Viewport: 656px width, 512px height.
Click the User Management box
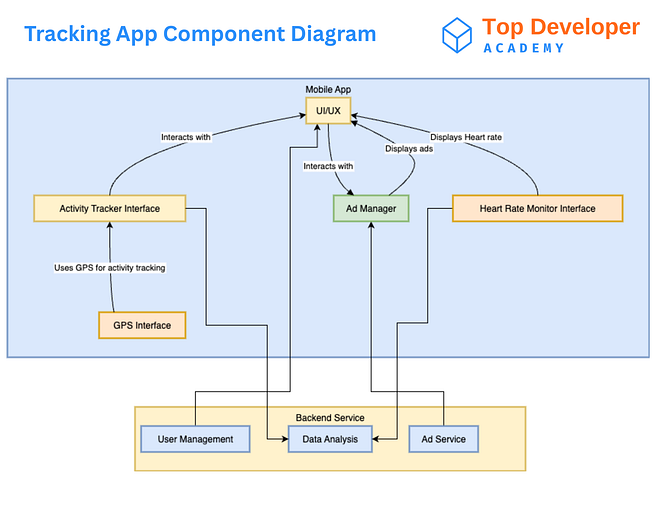tap(195, 439)
